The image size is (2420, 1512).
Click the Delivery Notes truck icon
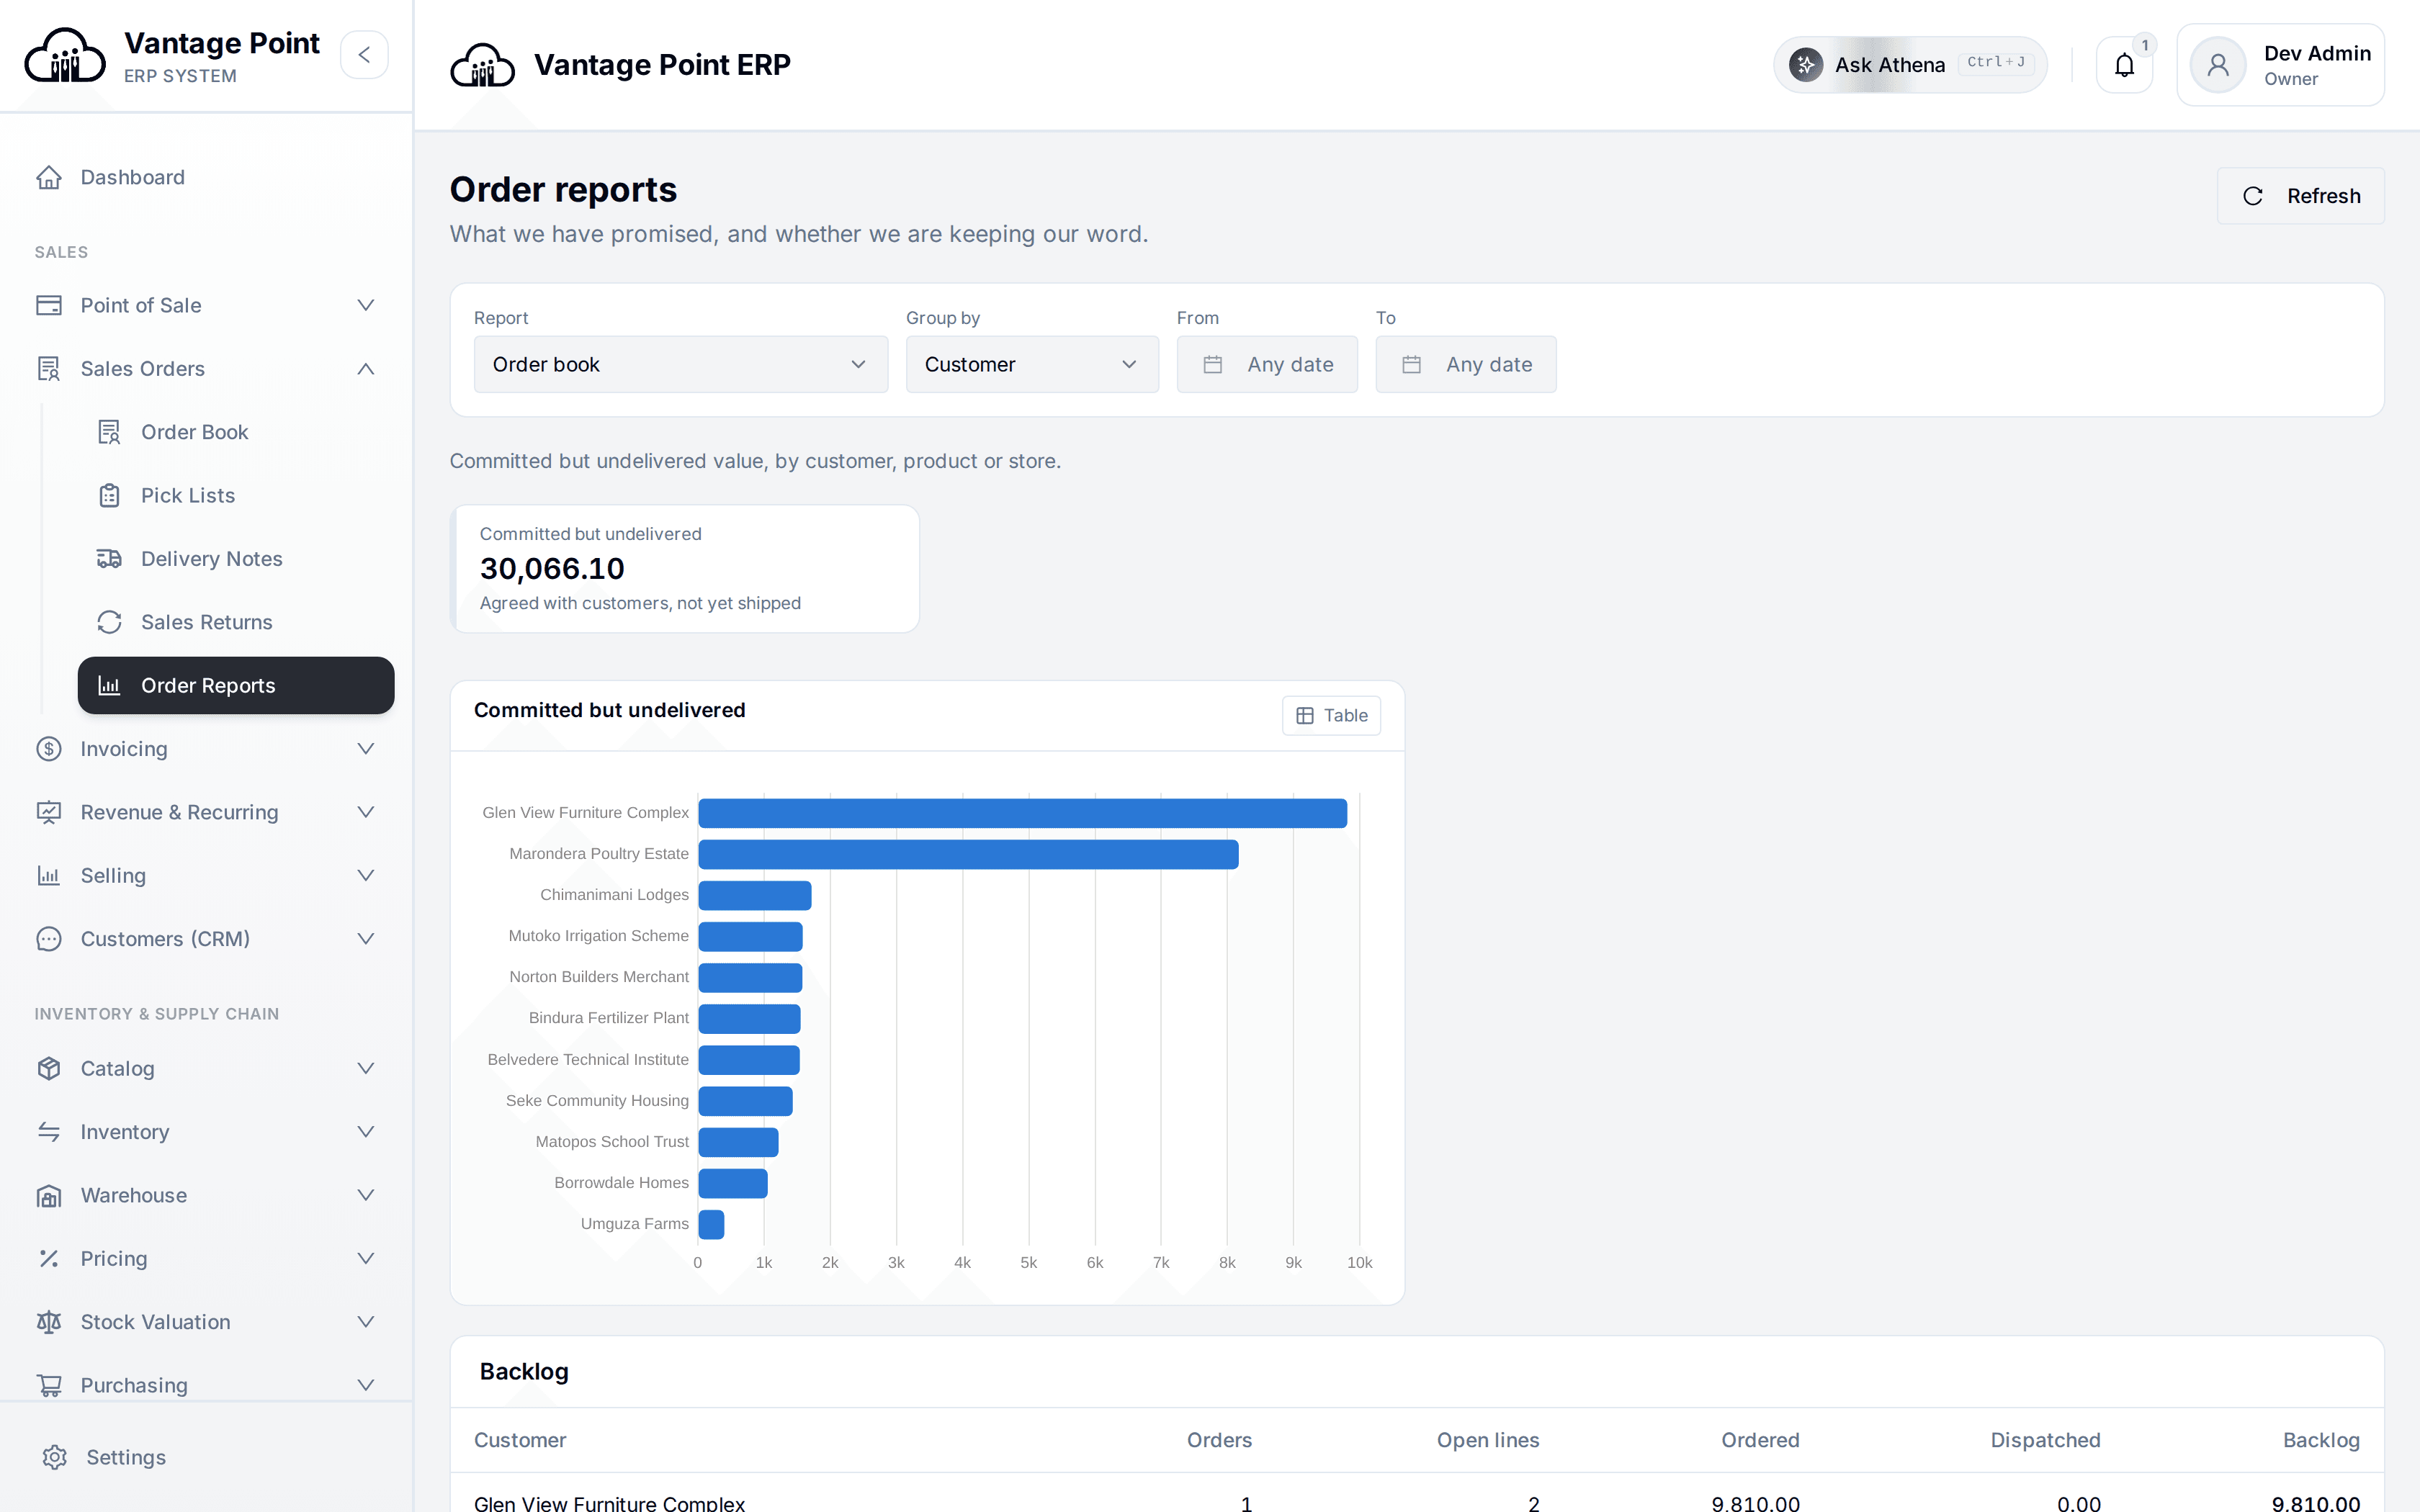point(109,559)
